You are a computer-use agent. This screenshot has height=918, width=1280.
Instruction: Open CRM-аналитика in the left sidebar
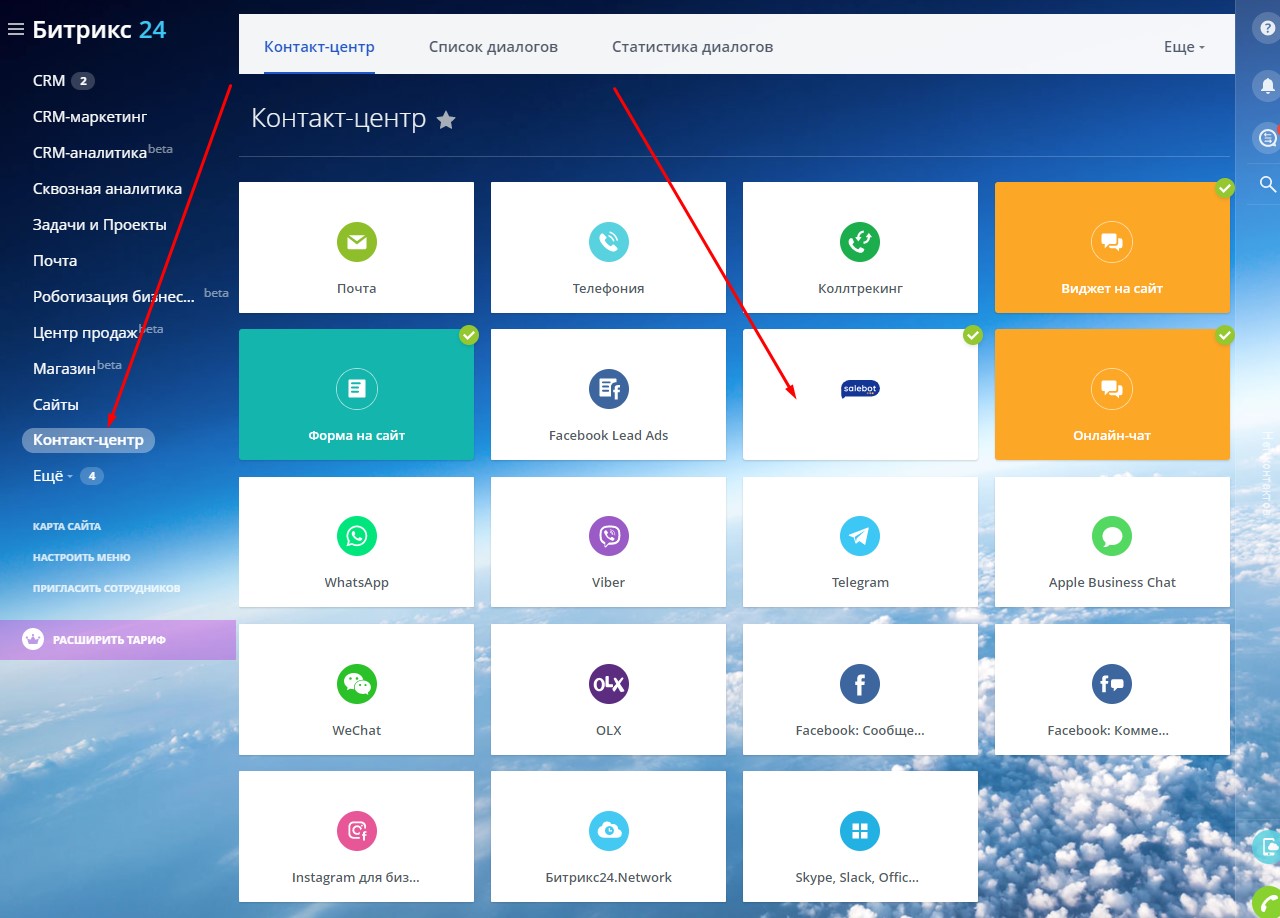(90, 153)
